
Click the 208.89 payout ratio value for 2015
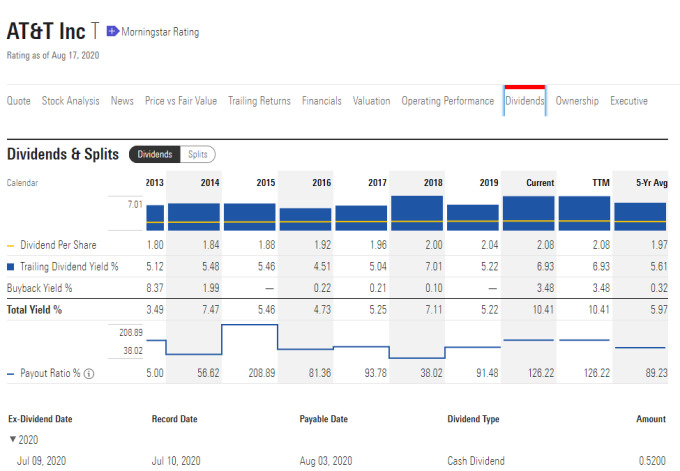point(262,373)
